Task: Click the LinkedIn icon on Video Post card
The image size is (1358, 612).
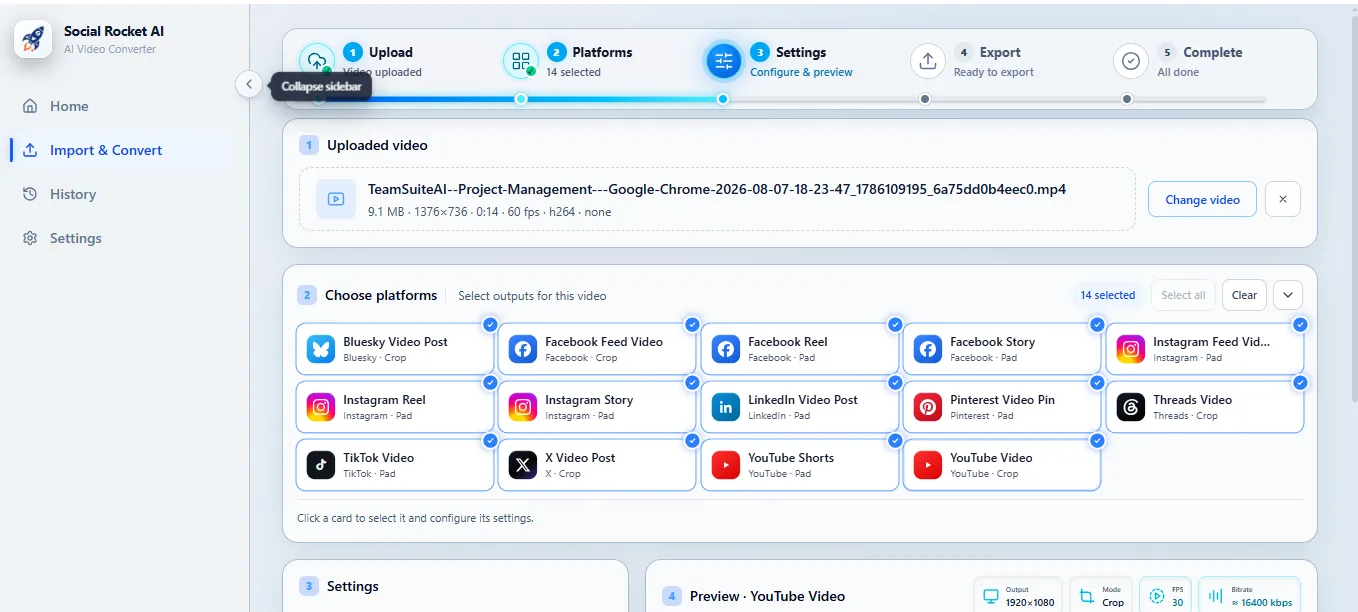Action: point(726,407)
